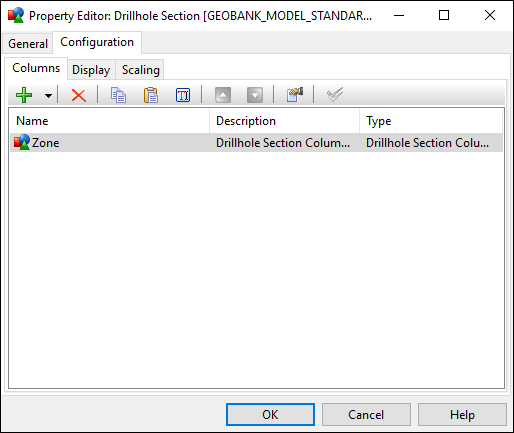Click the Paste clipboard icon

point(151,95)
